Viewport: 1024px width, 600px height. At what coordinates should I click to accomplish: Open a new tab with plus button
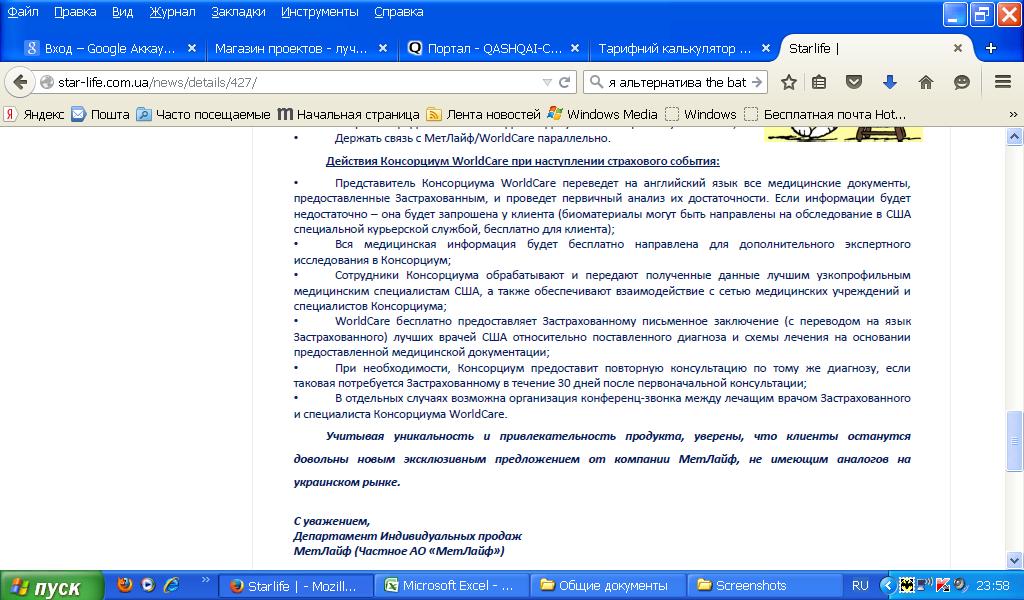pos(991,48)
